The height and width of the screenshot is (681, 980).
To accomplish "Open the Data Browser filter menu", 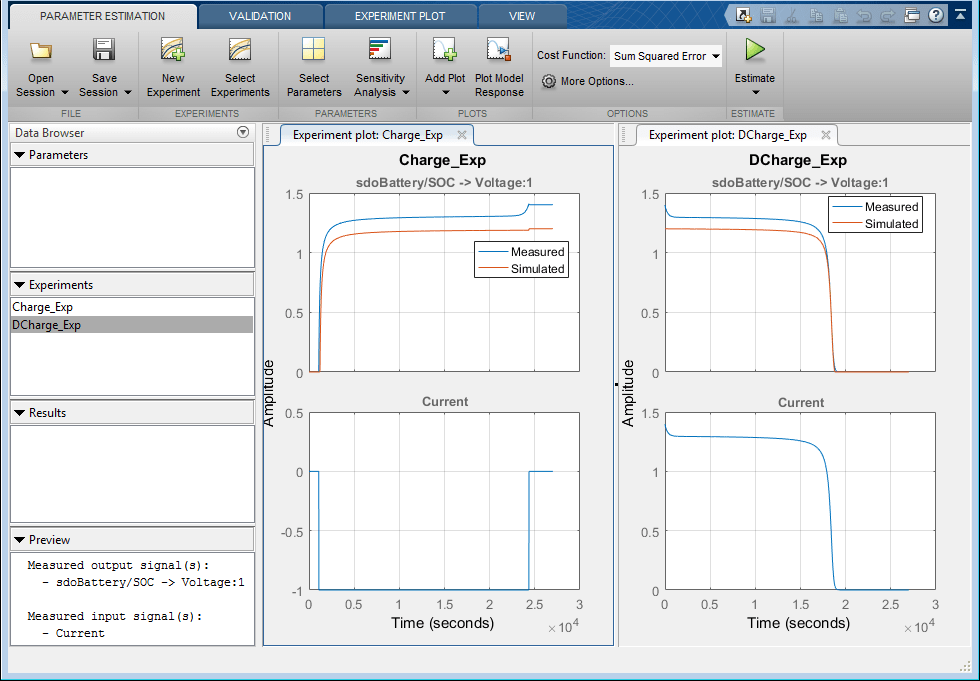I will click(242, 132).
